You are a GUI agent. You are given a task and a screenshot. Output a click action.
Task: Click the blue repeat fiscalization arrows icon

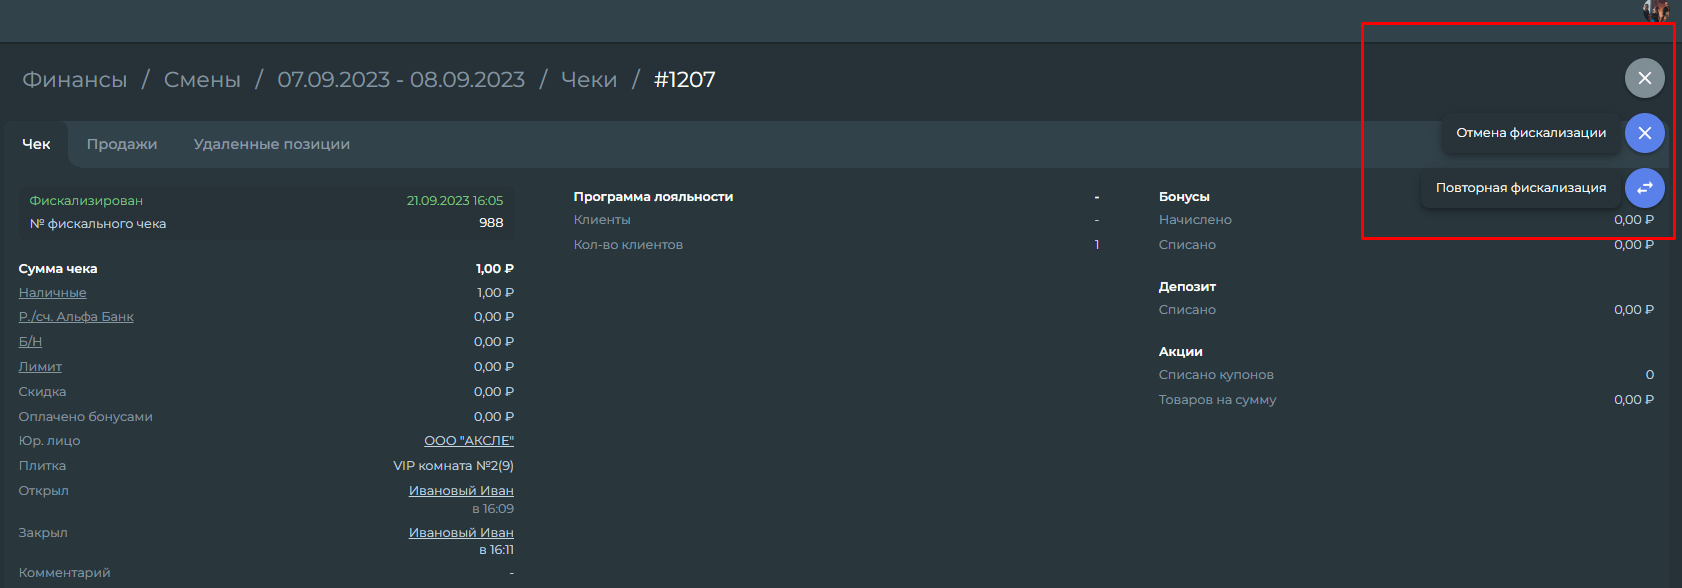point(1644,188)
